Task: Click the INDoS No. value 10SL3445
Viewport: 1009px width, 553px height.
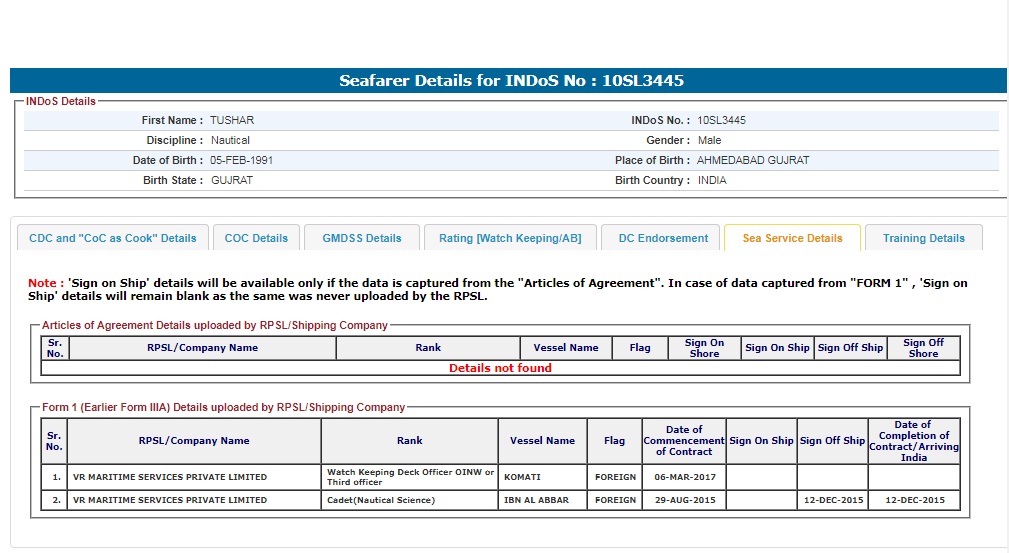Action: click(x=721, y=120)
